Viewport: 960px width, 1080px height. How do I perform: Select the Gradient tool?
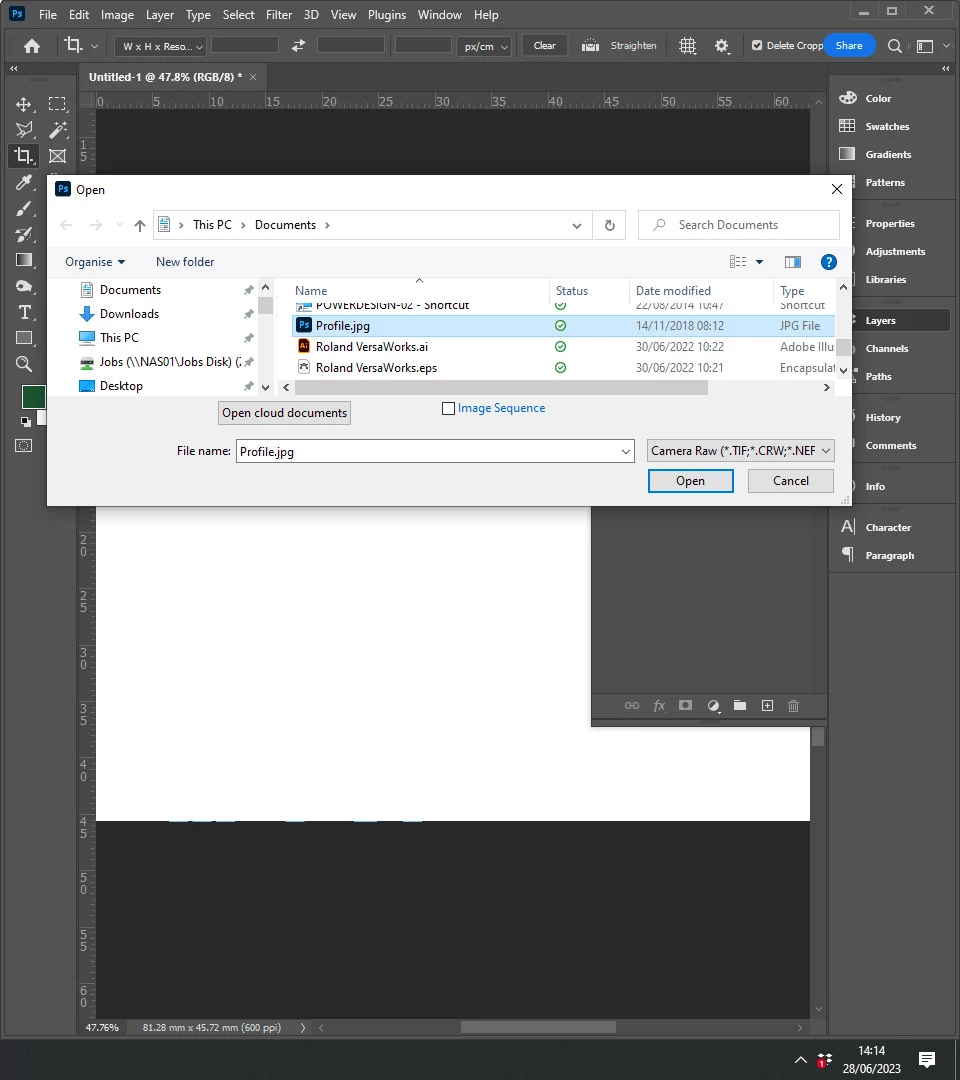[x=23, y=260]
